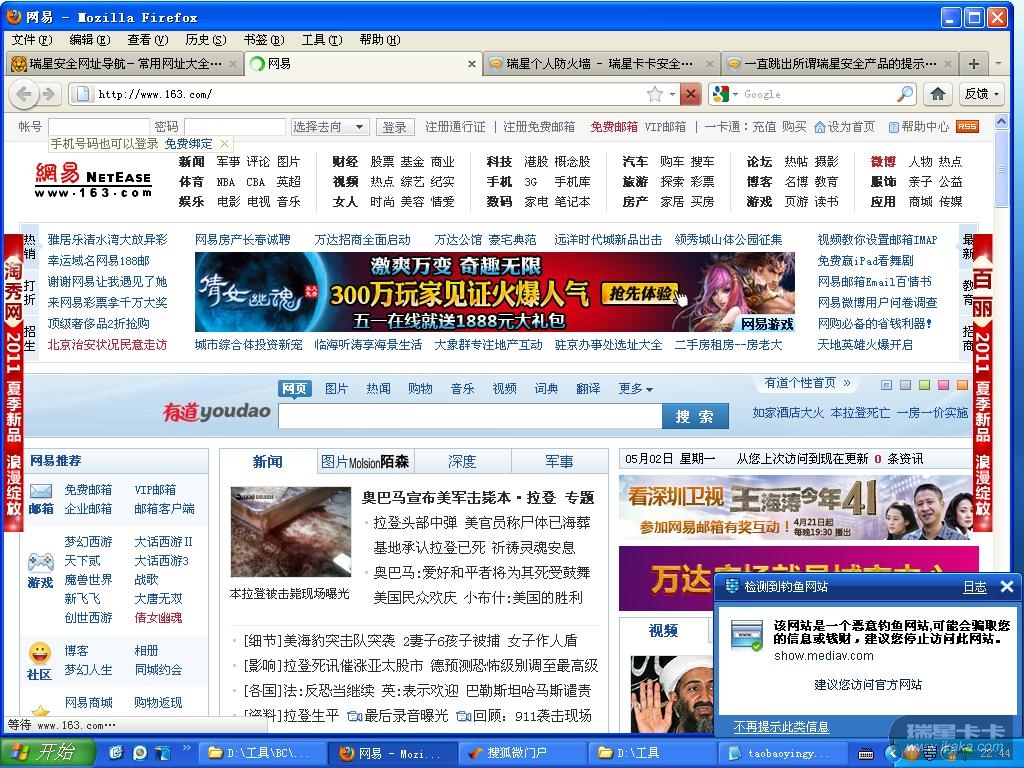Dismiss the 手机号码也可以登录 tooltip

(x=224, y=143)
